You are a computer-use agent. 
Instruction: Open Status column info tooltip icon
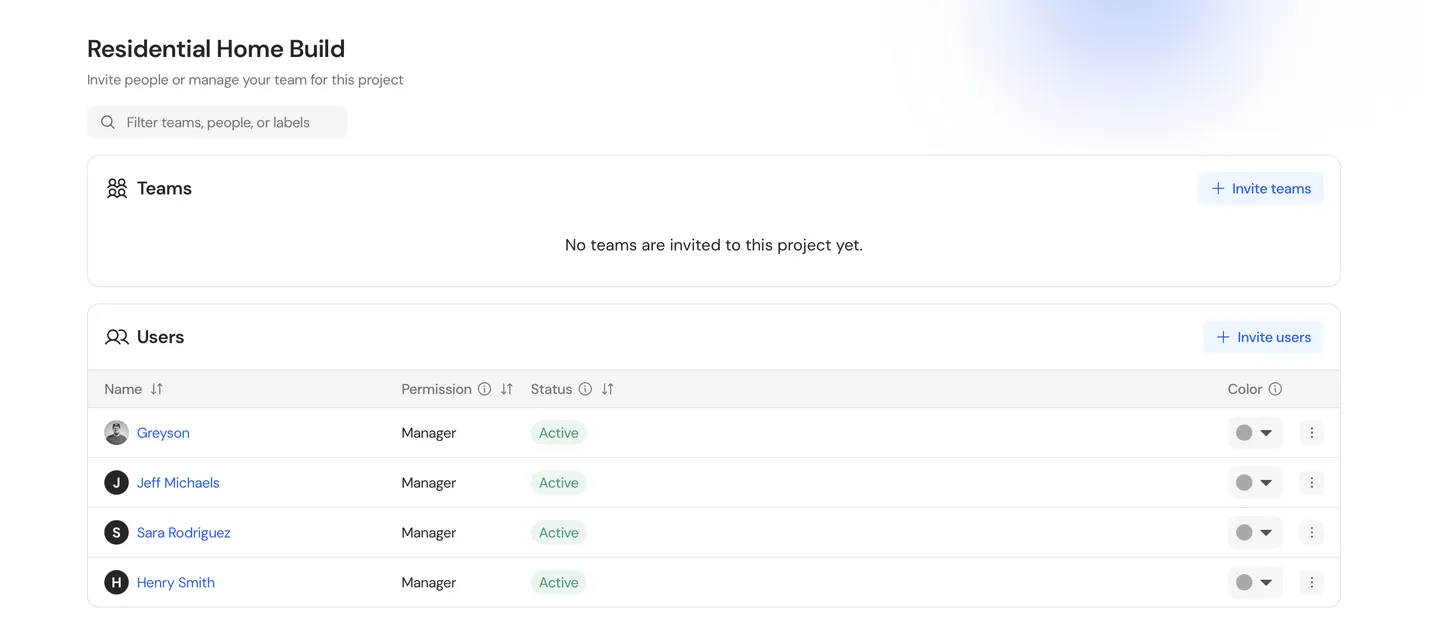585,389
